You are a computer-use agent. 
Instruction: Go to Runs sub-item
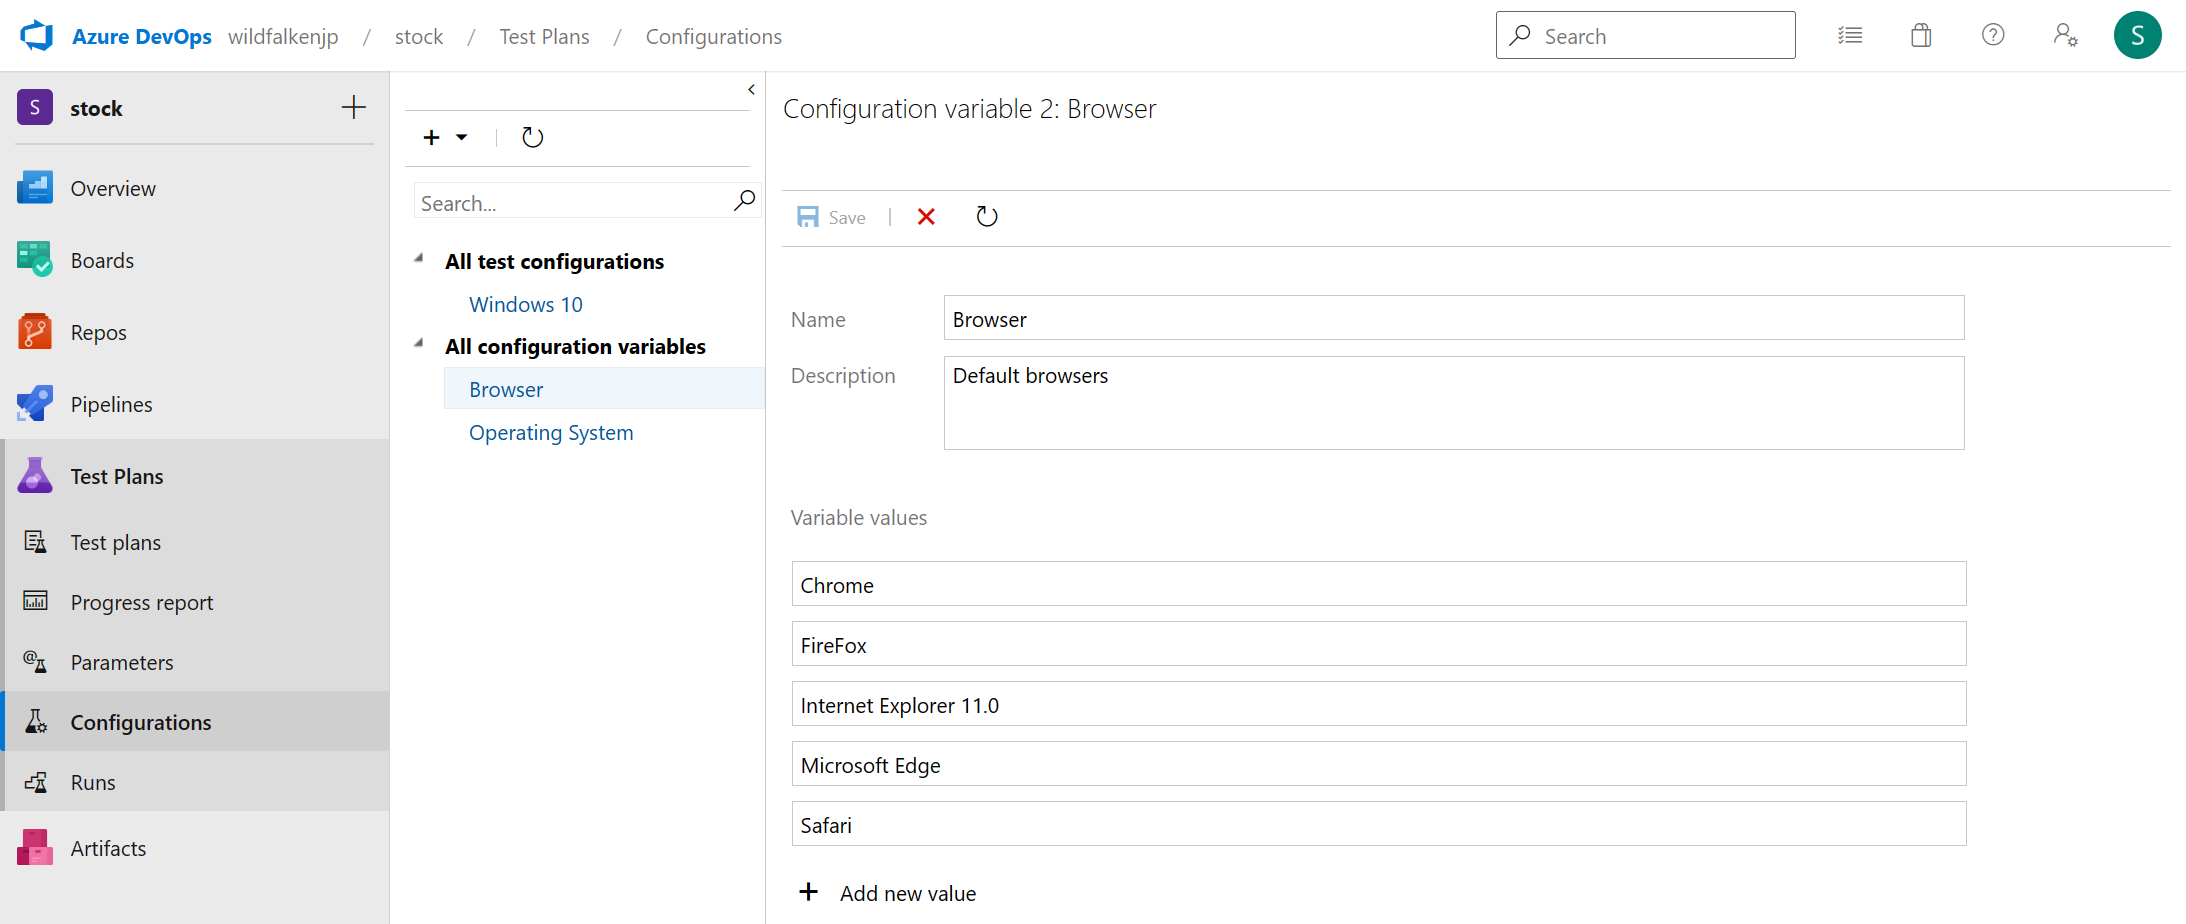195,782
